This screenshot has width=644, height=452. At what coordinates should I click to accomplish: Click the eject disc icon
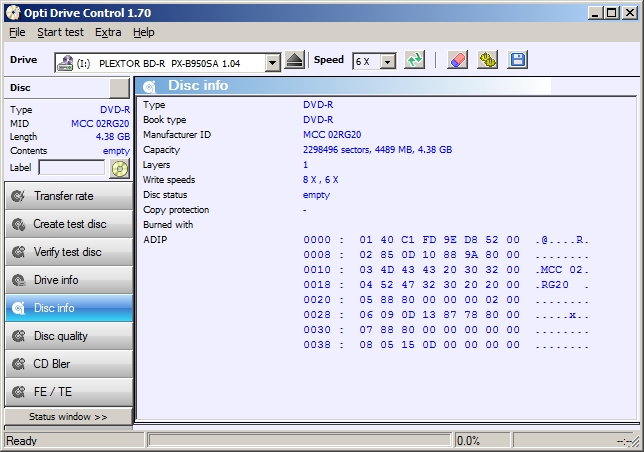[x=294, y=60]
